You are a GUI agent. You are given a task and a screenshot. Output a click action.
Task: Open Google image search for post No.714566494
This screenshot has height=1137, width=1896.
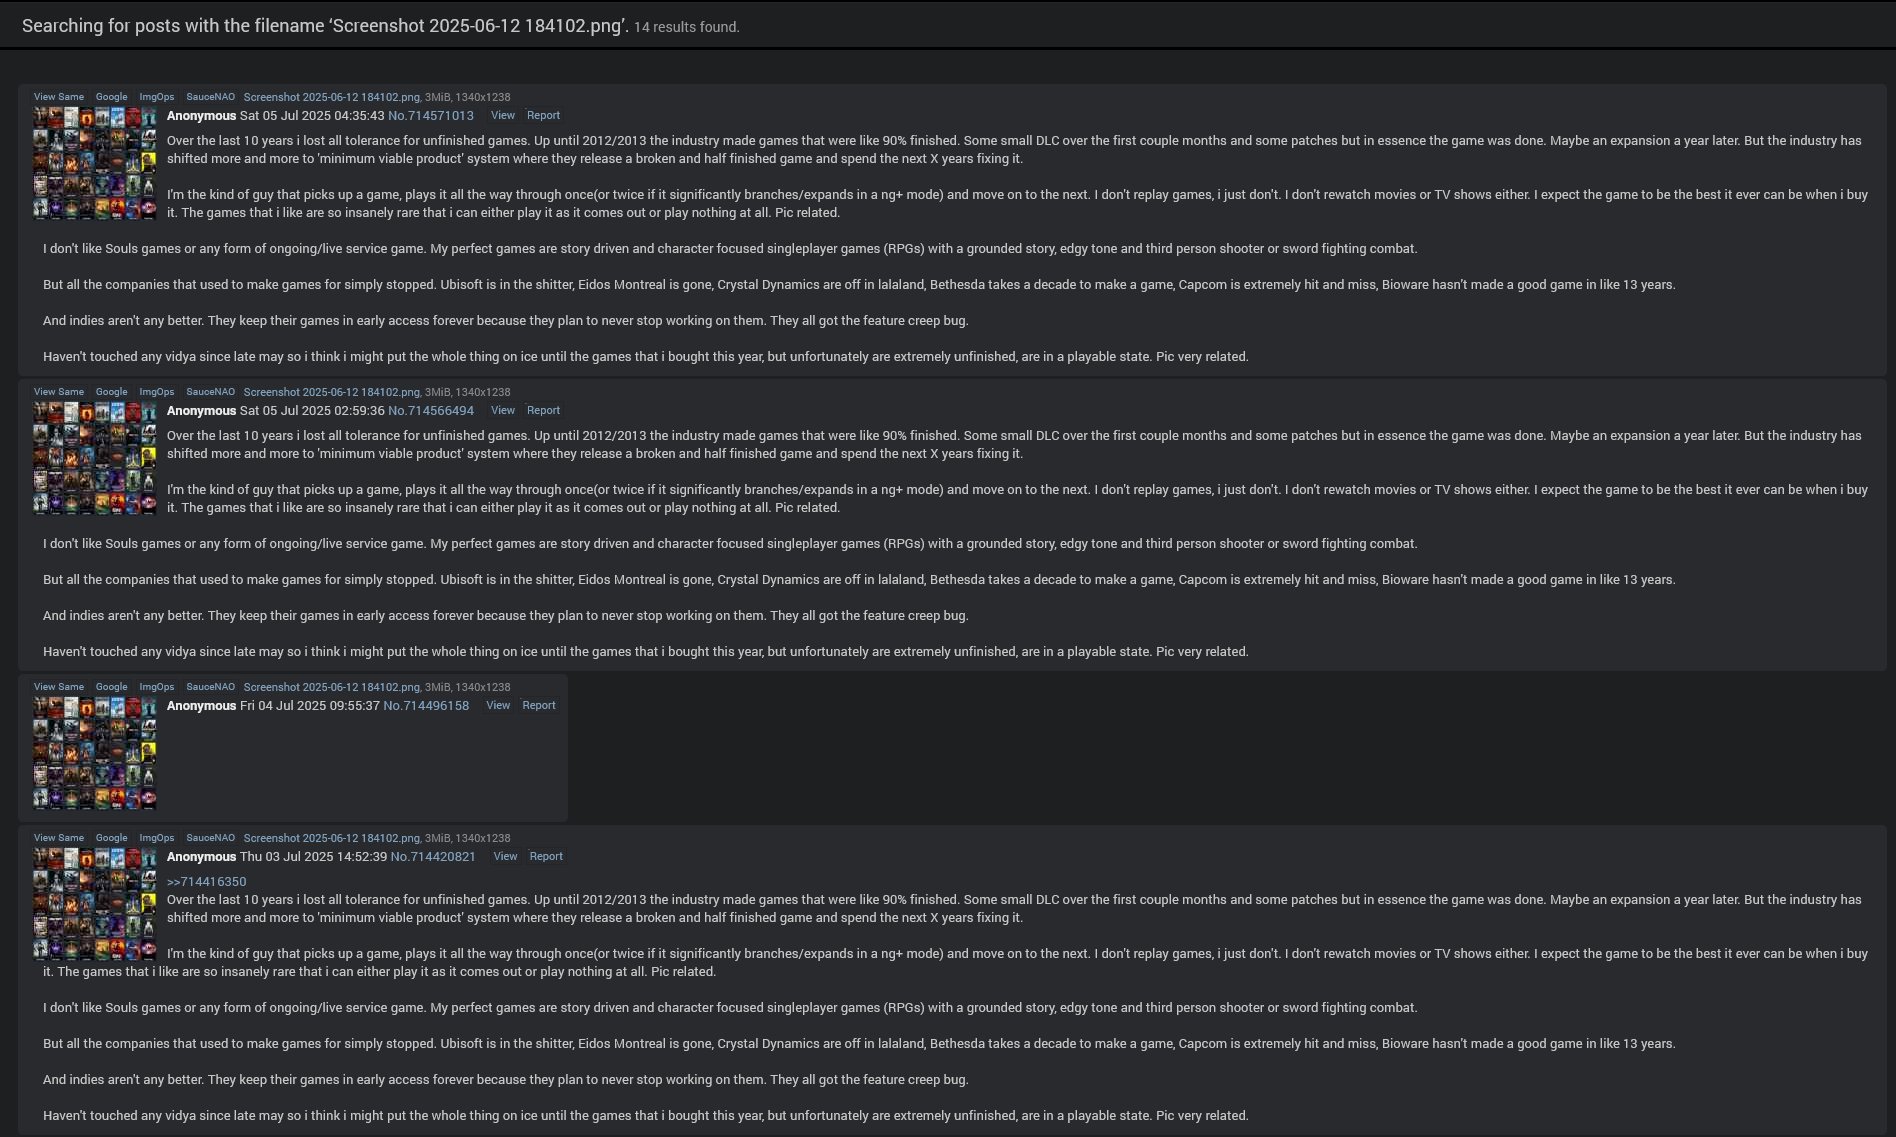coord(112,392)
